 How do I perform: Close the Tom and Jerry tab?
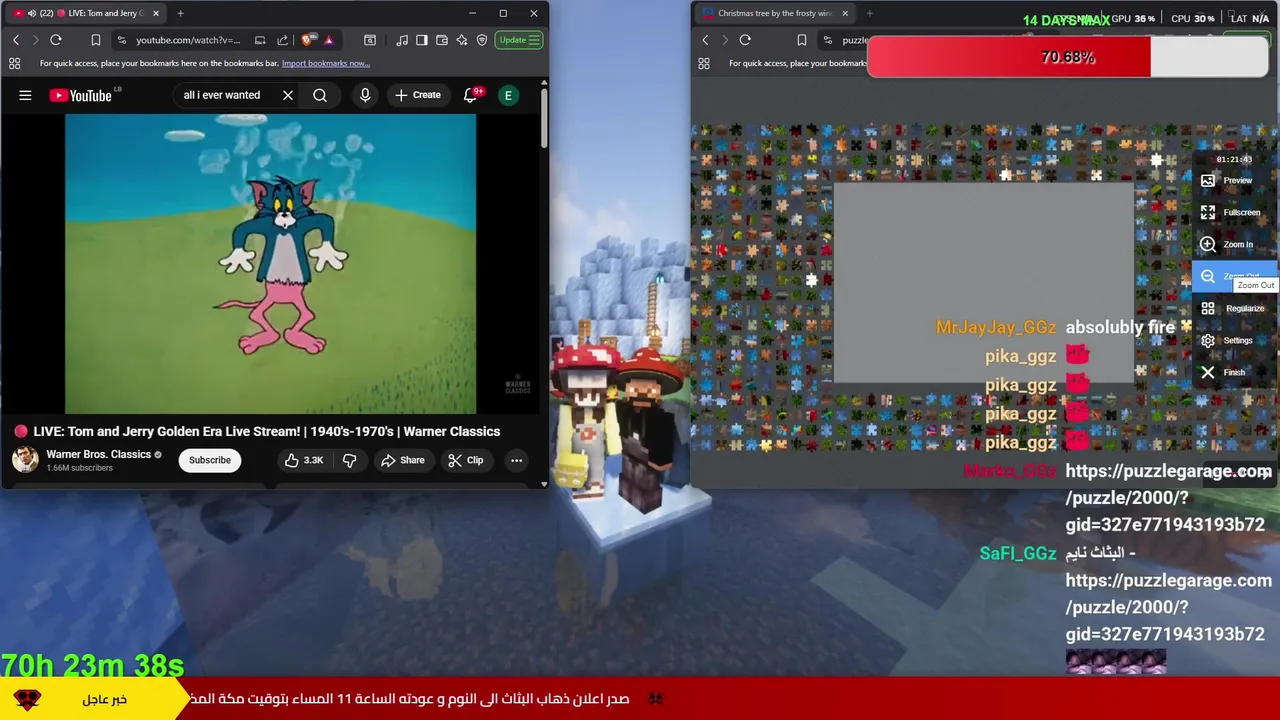pyautogui.click(x=155, y=13)
